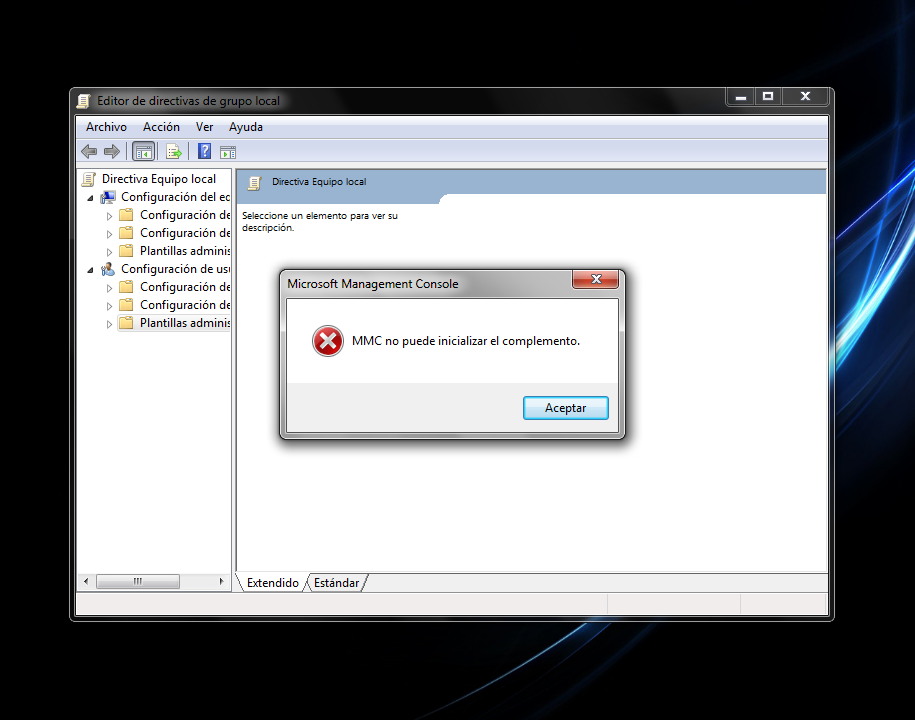The height and width of the screenshot is (720, 915).
Task: Open the Archivo menu
Action: [106, 127]
